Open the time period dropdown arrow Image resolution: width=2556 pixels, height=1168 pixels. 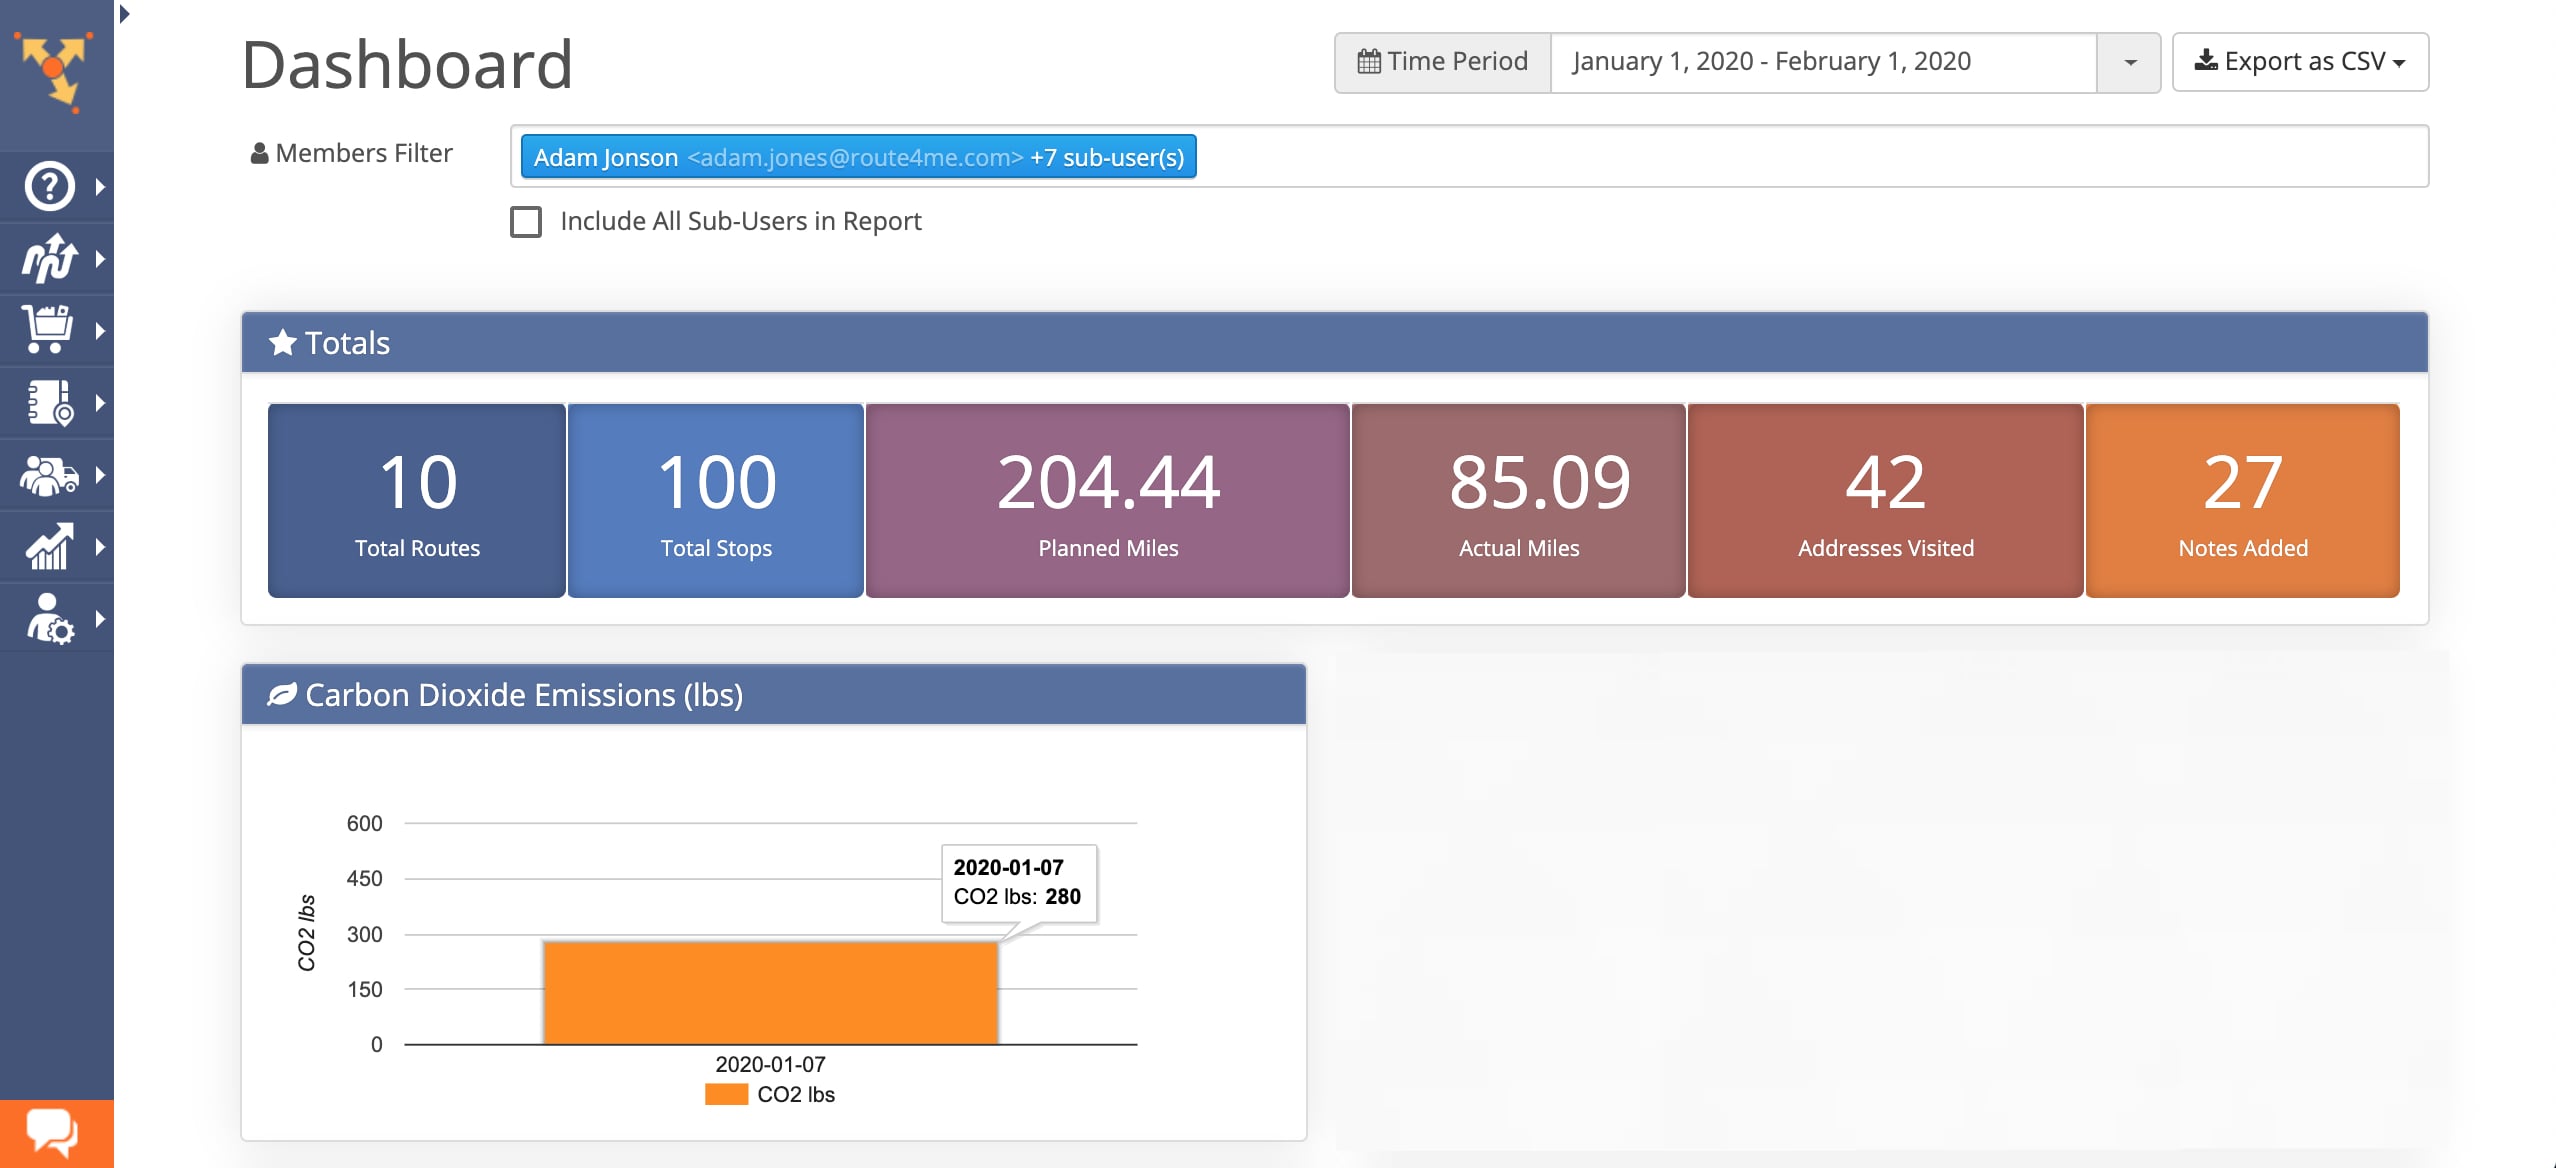point(2129,62)
